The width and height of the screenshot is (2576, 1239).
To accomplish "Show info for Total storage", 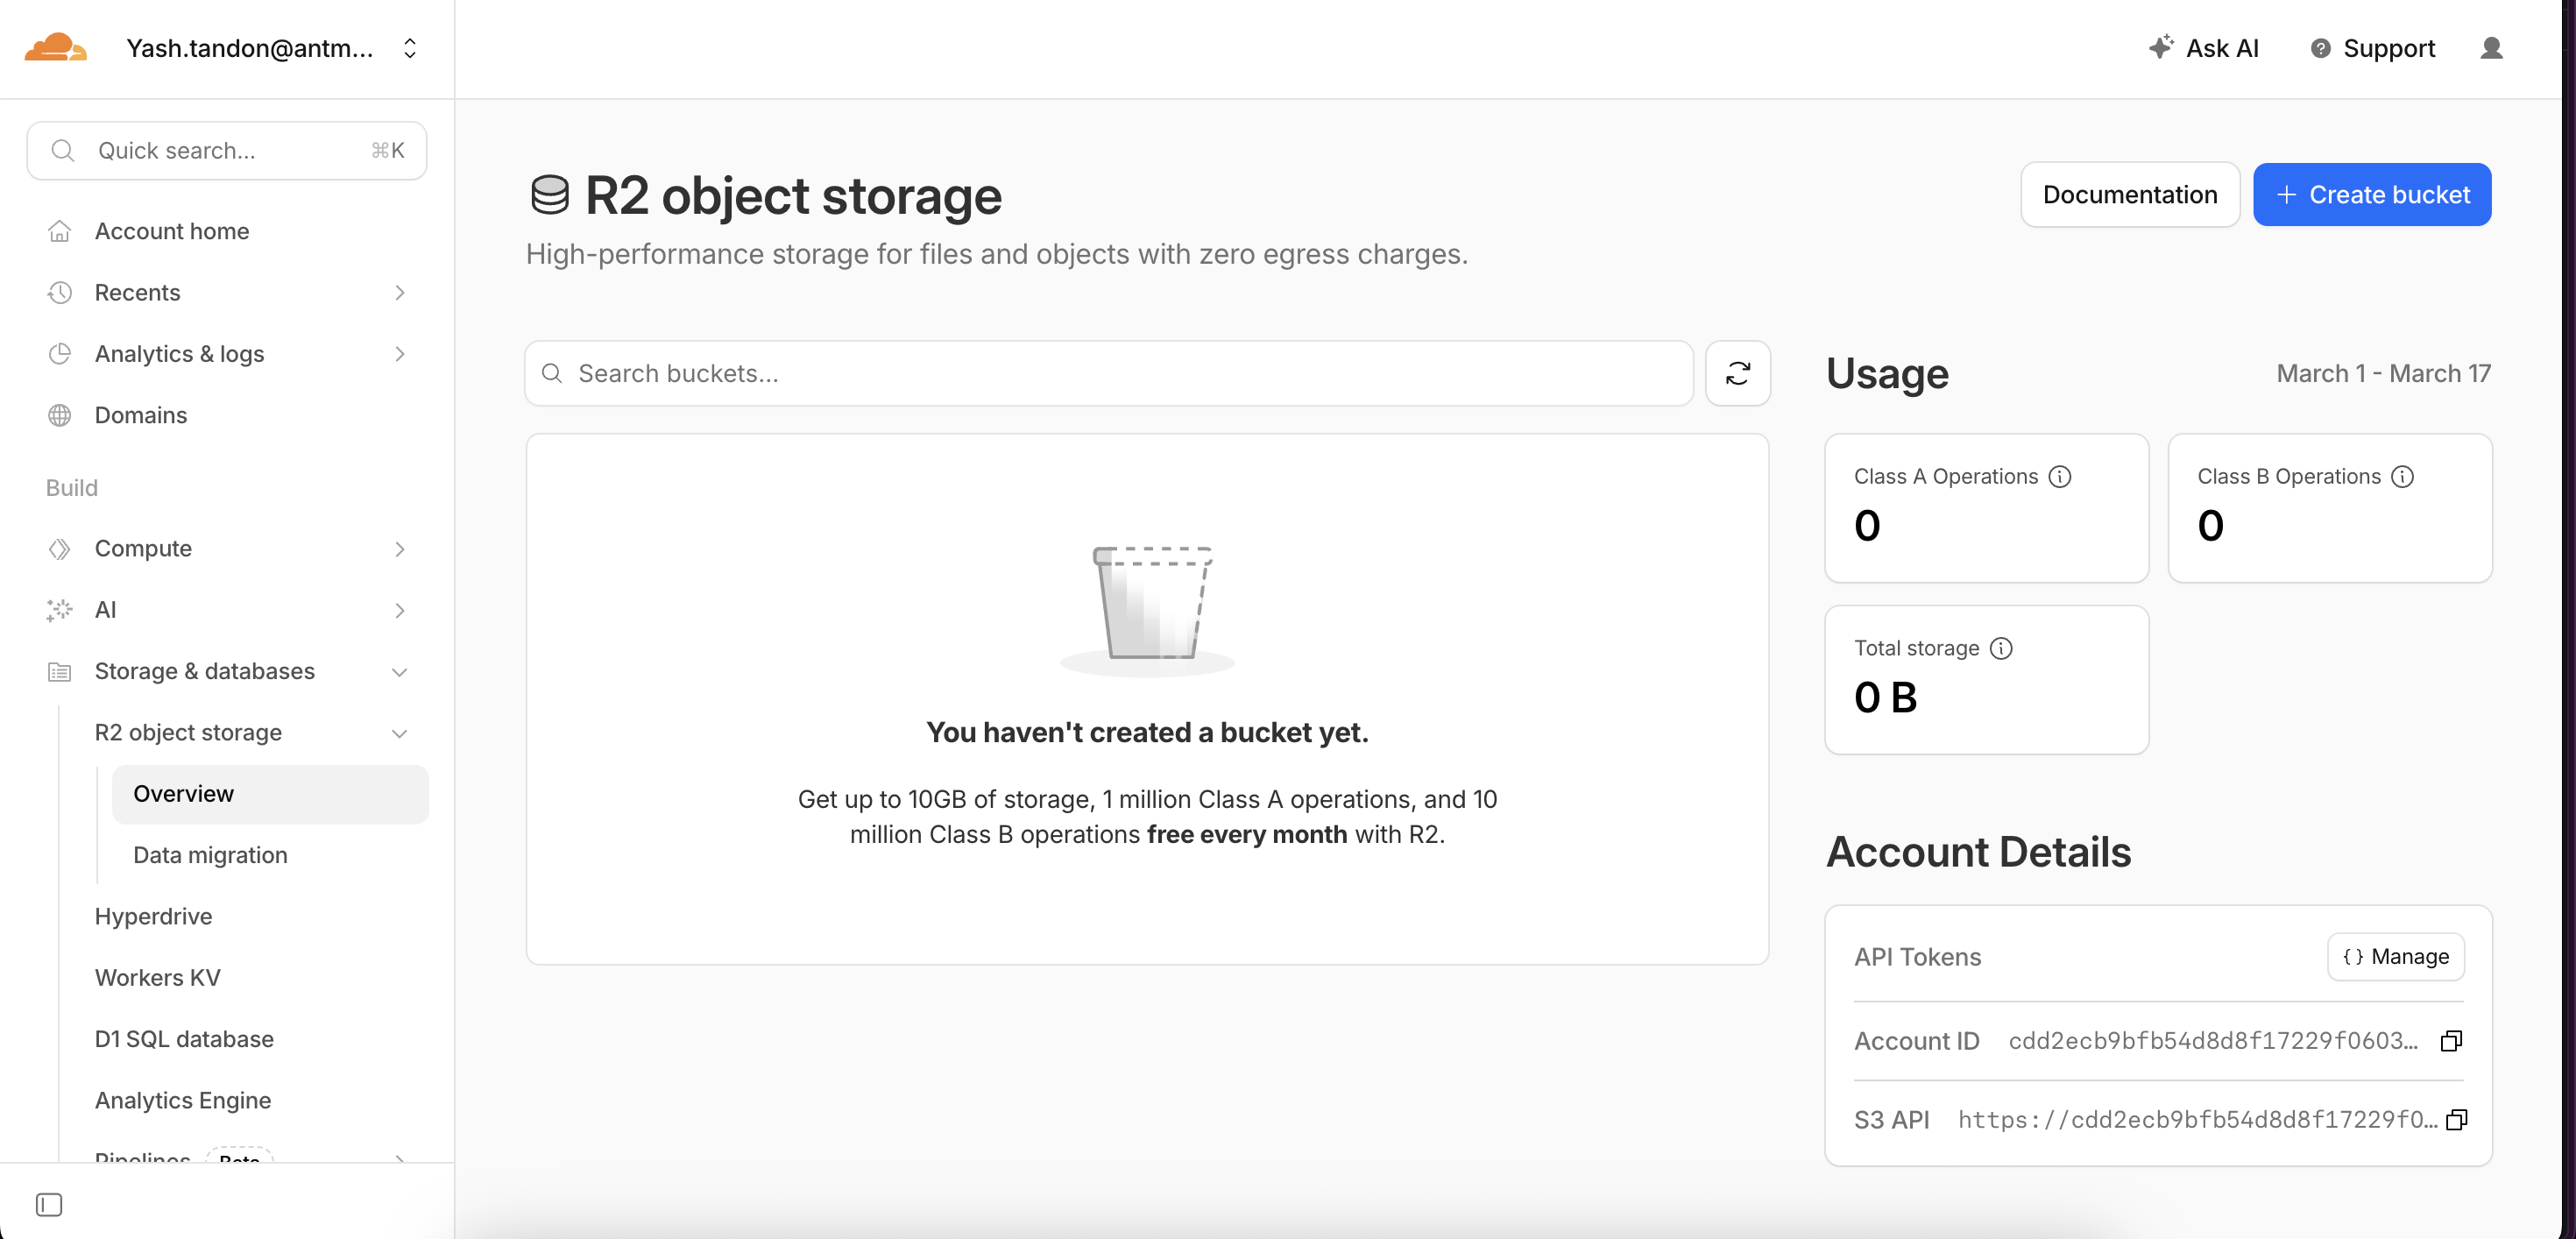I will [x=2001, y=648].
